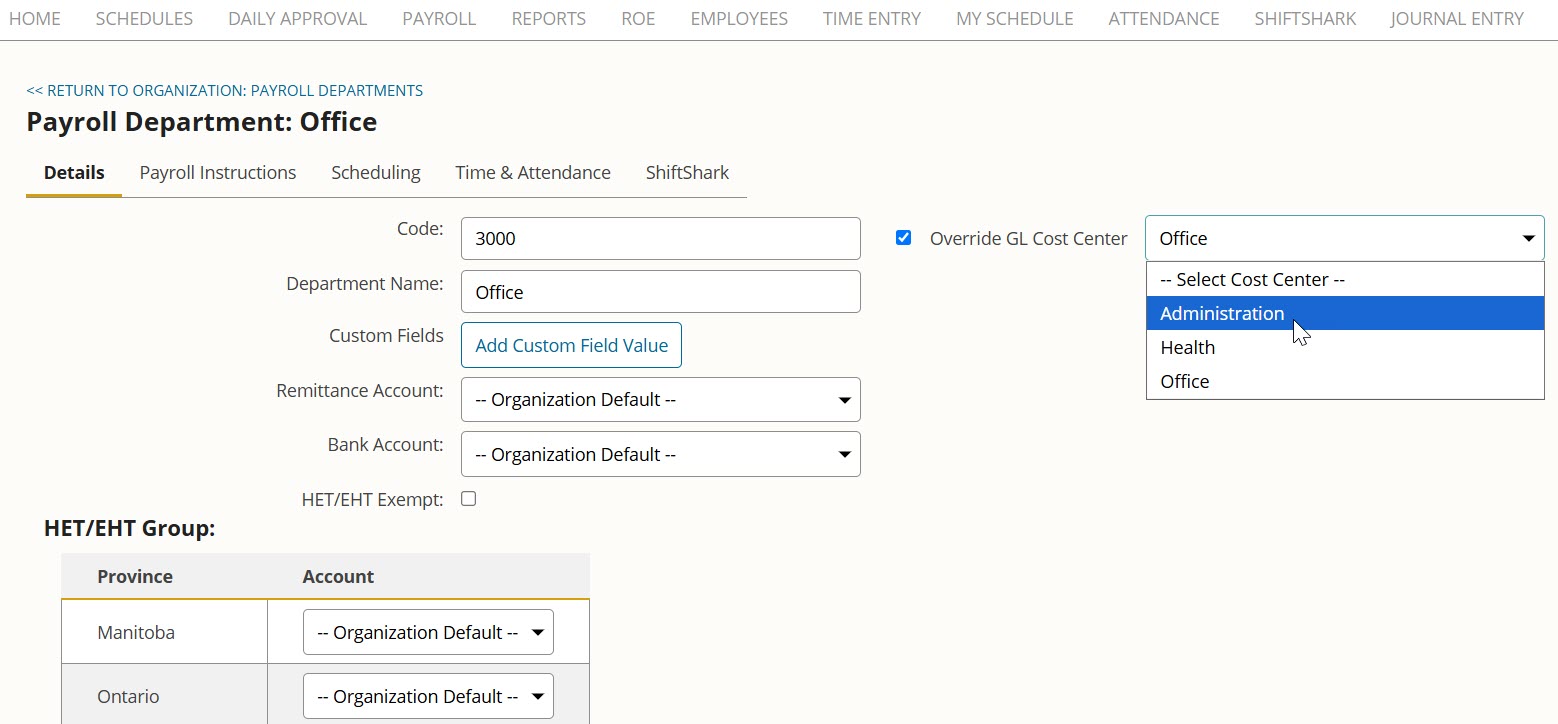The width and height of the screenshot is (1558, 724).
Task: Open the Ontario account dropdown
Action: coord(428,696)
